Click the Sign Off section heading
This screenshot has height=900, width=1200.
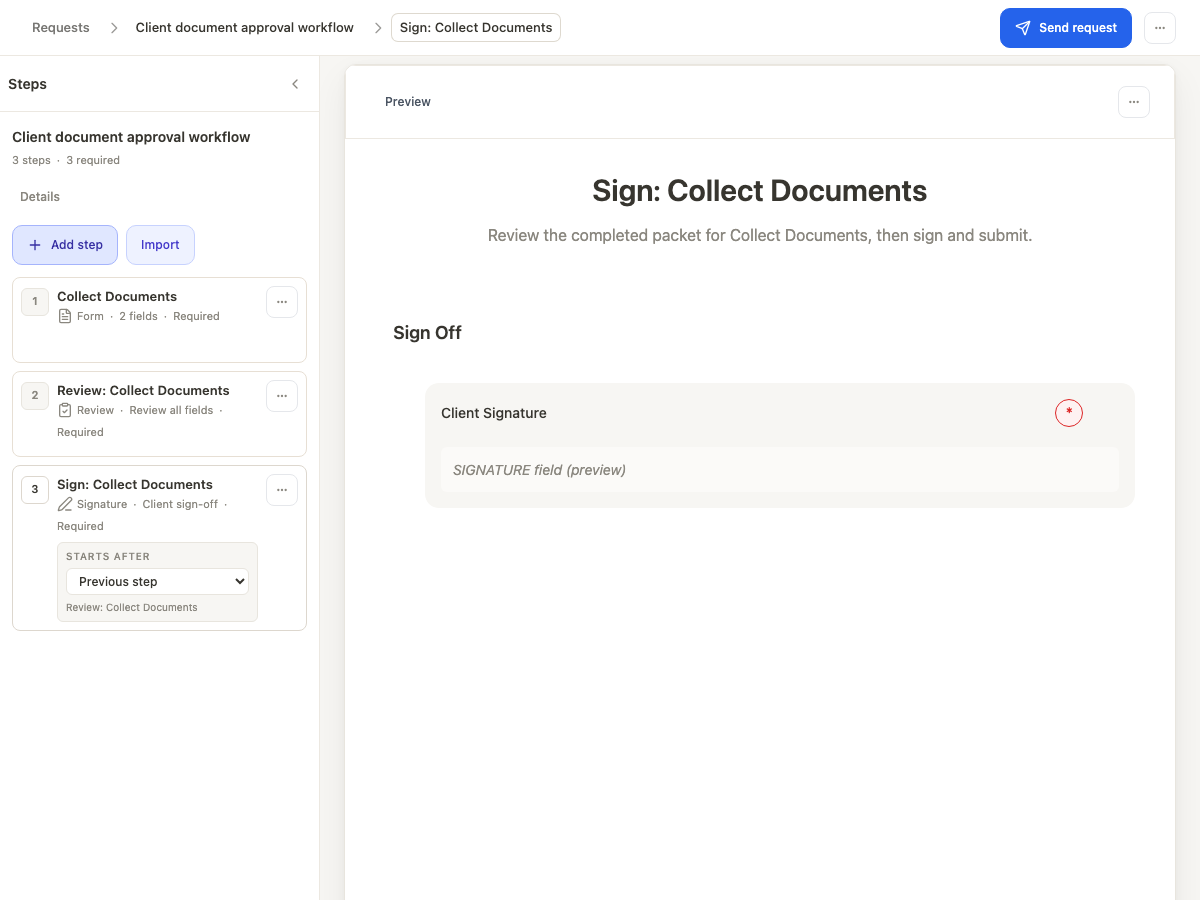427,333
